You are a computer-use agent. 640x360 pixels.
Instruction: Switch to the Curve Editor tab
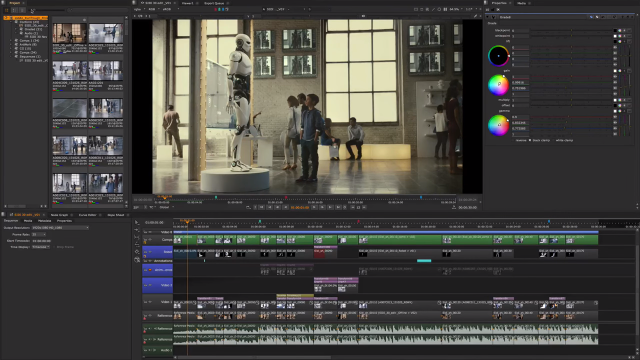point(87,215)
